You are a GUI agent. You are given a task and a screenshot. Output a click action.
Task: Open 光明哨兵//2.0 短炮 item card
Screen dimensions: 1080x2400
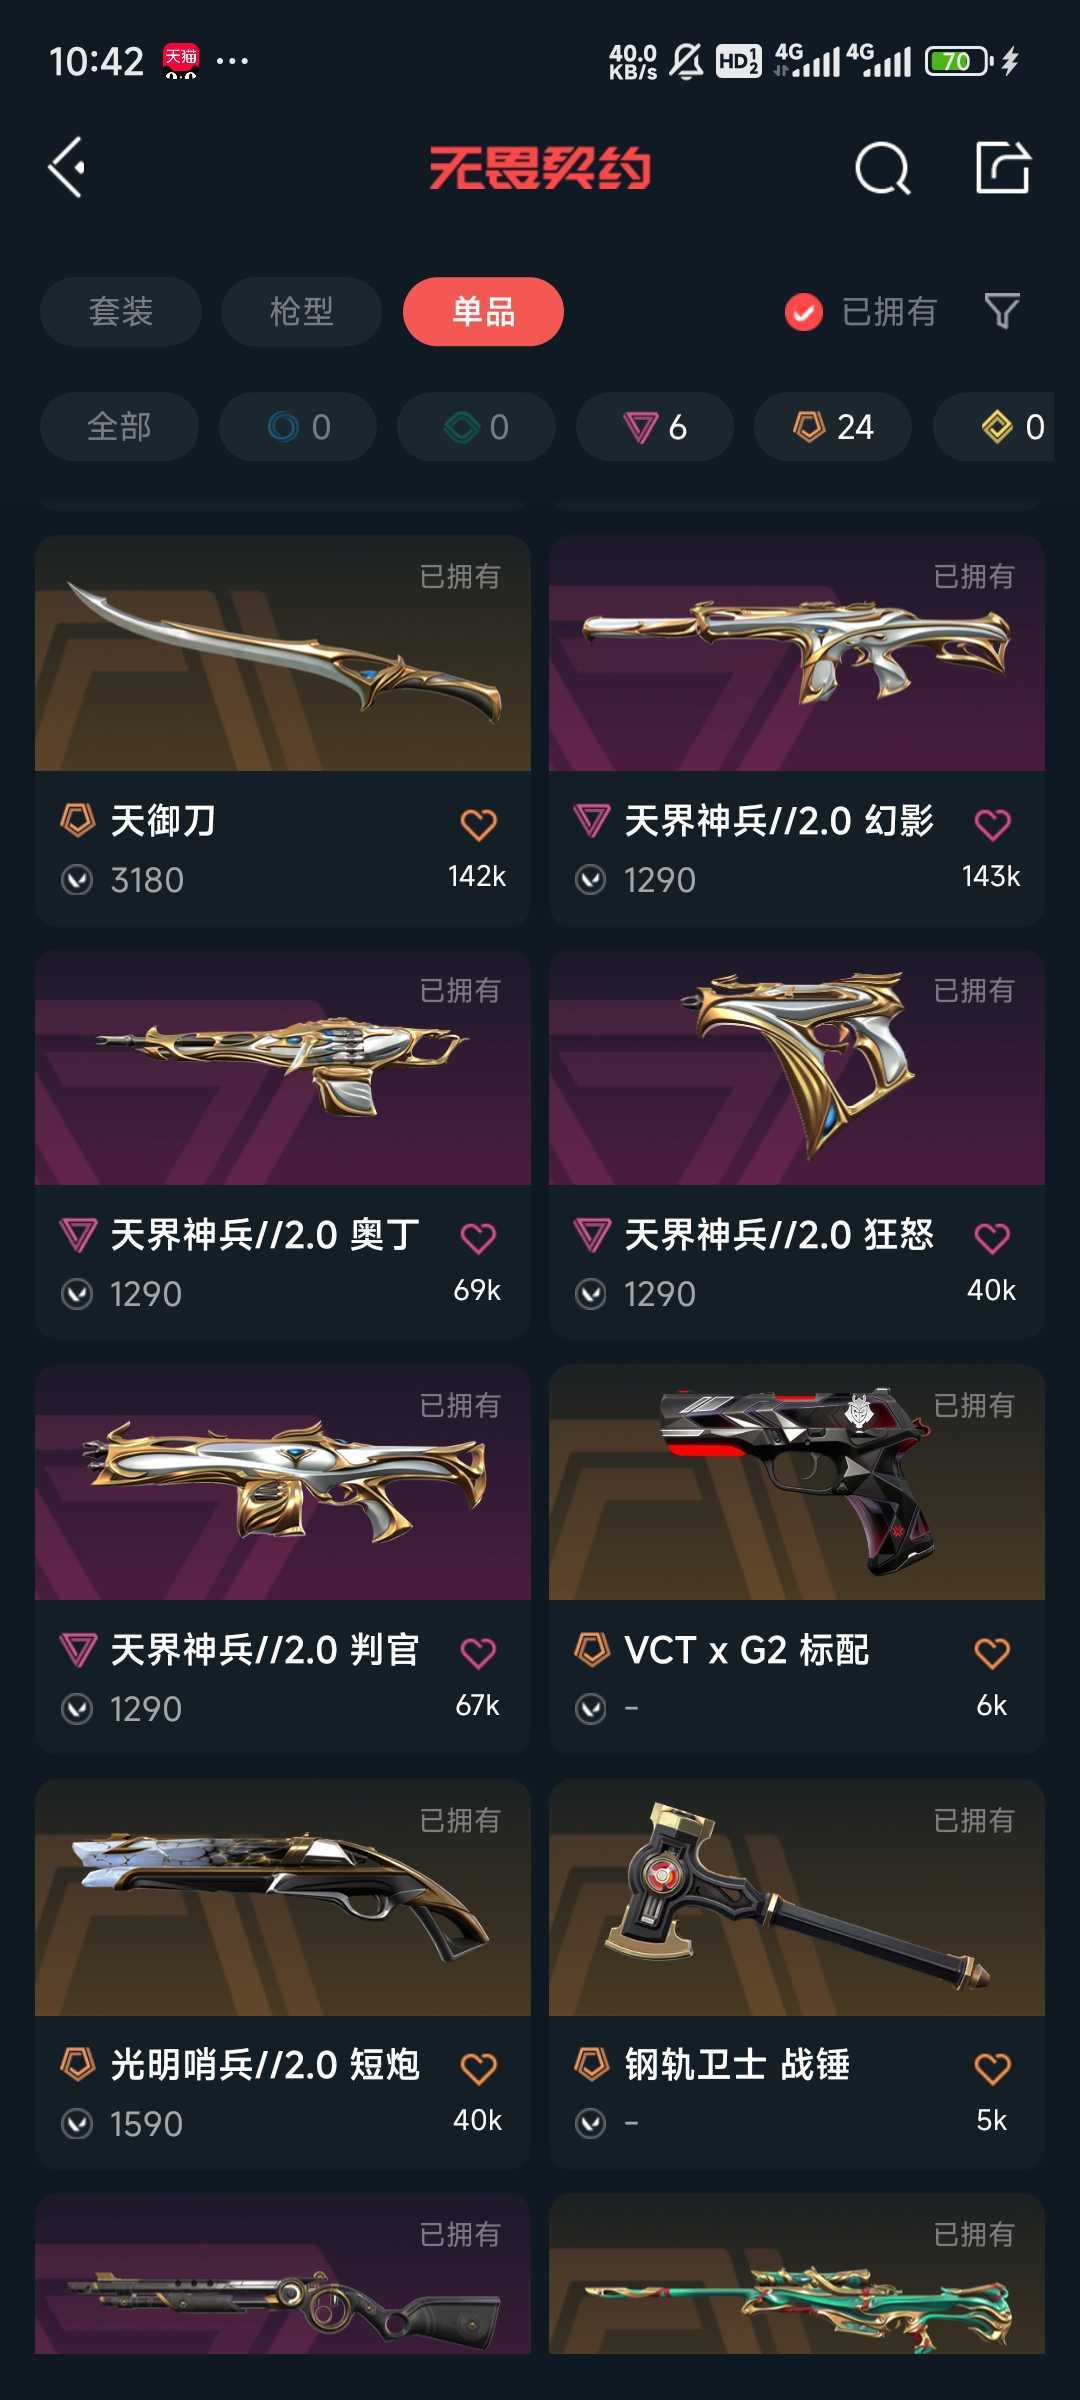(x=283, y=1973)
